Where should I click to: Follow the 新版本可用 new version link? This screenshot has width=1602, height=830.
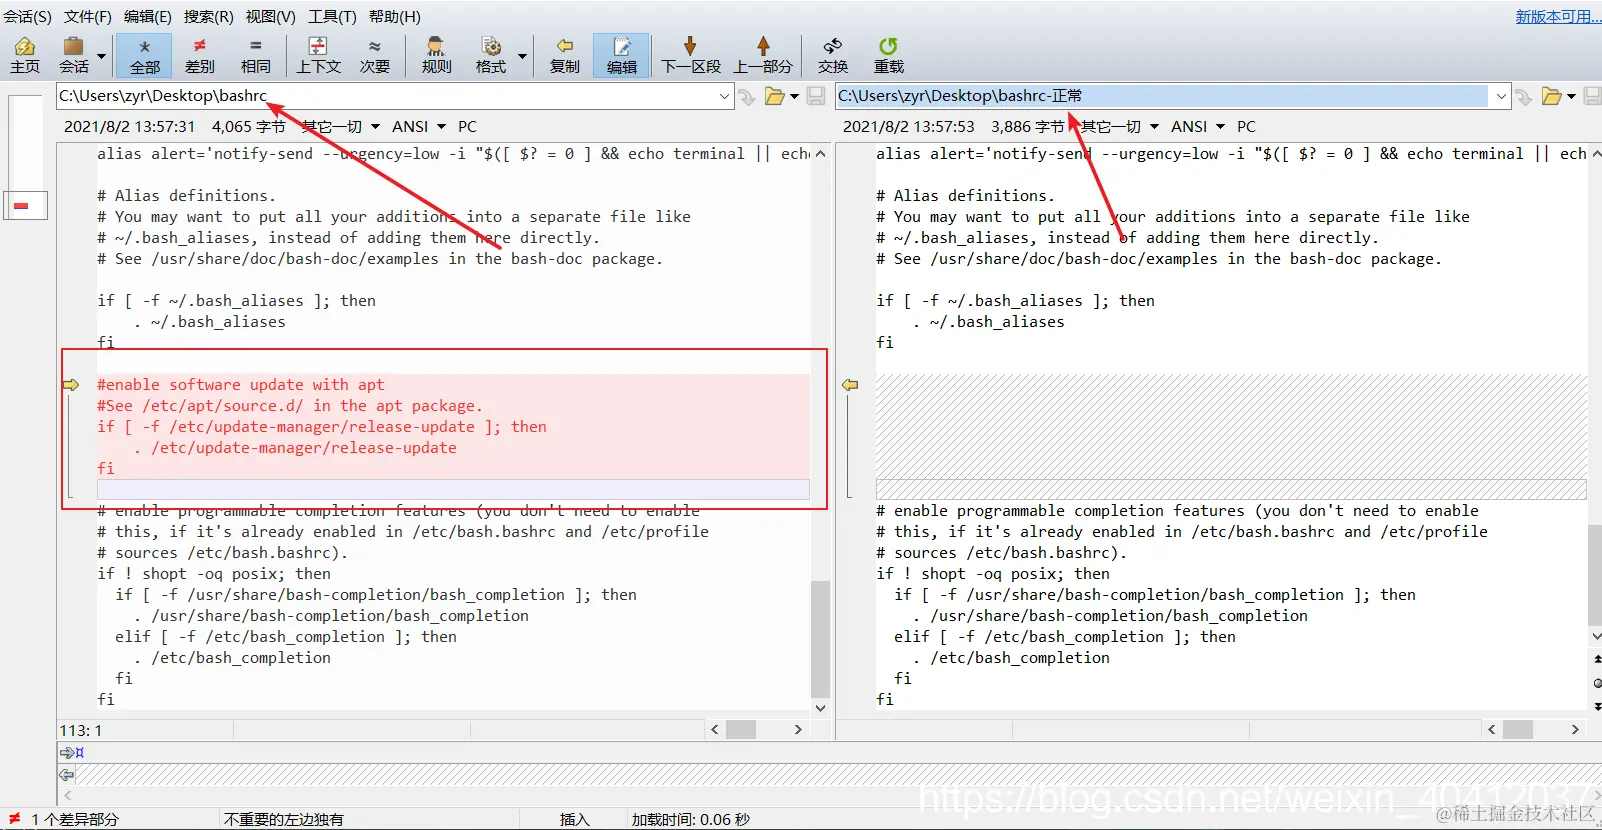[1557, 16]
